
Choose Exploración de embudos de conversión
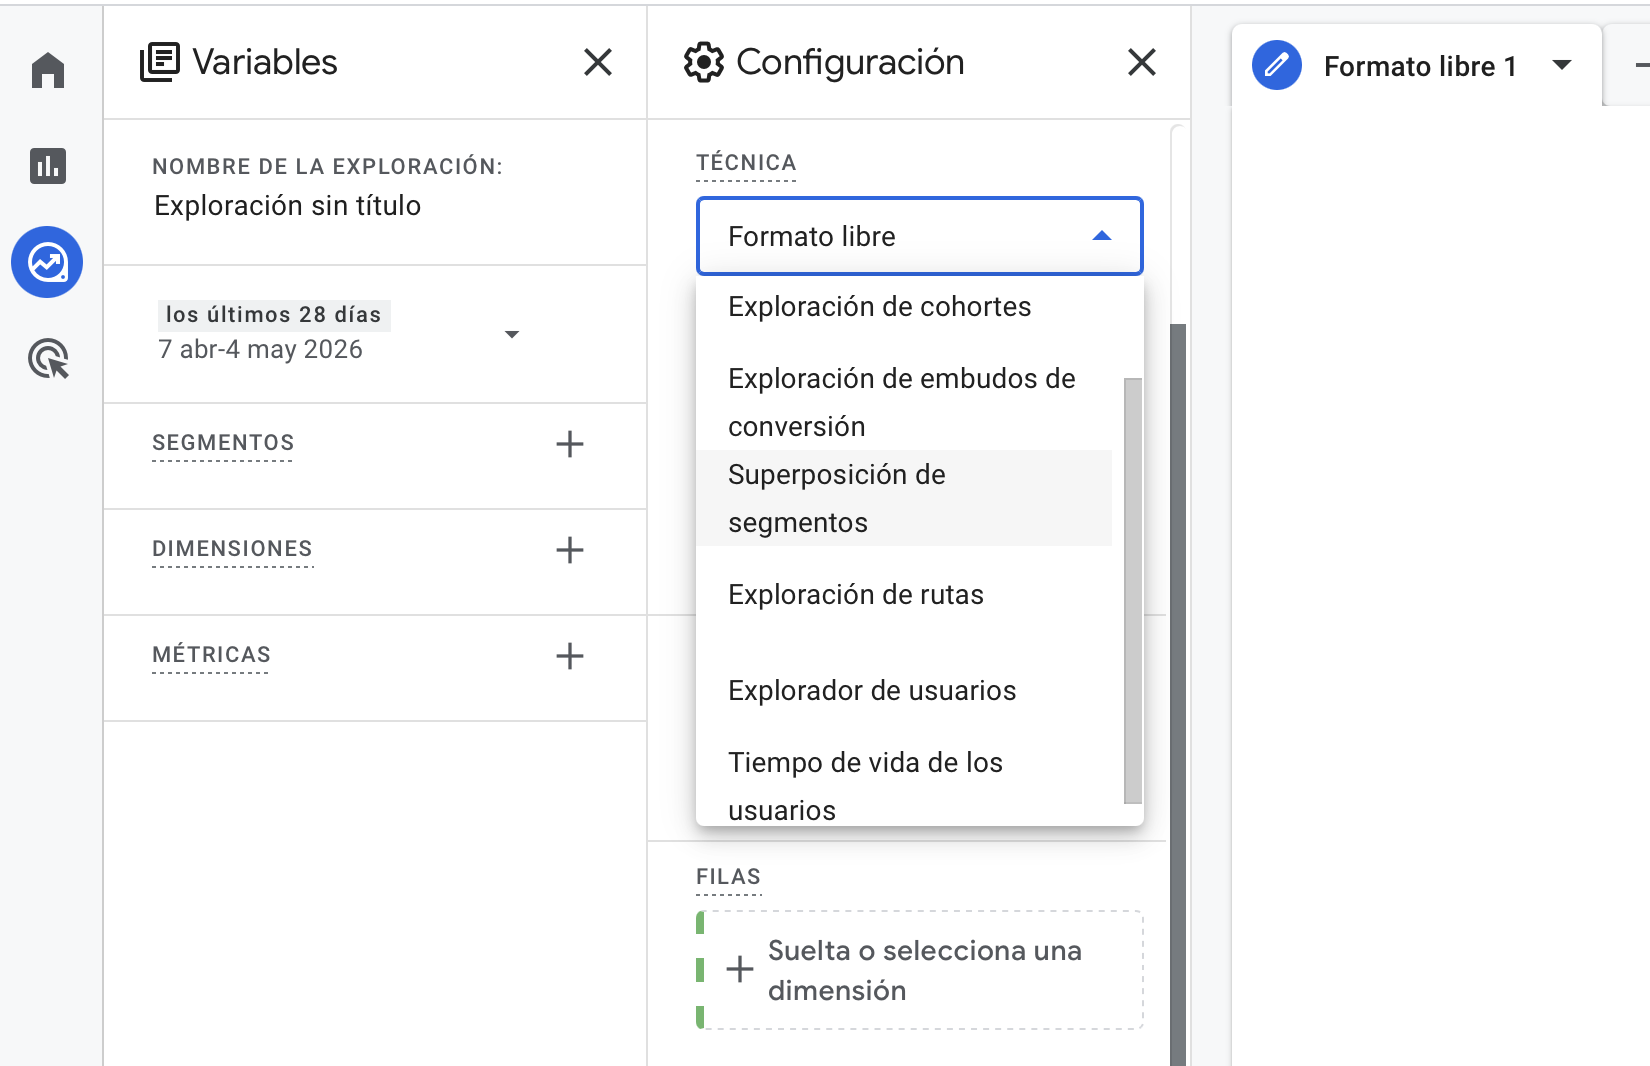point(904,402)
